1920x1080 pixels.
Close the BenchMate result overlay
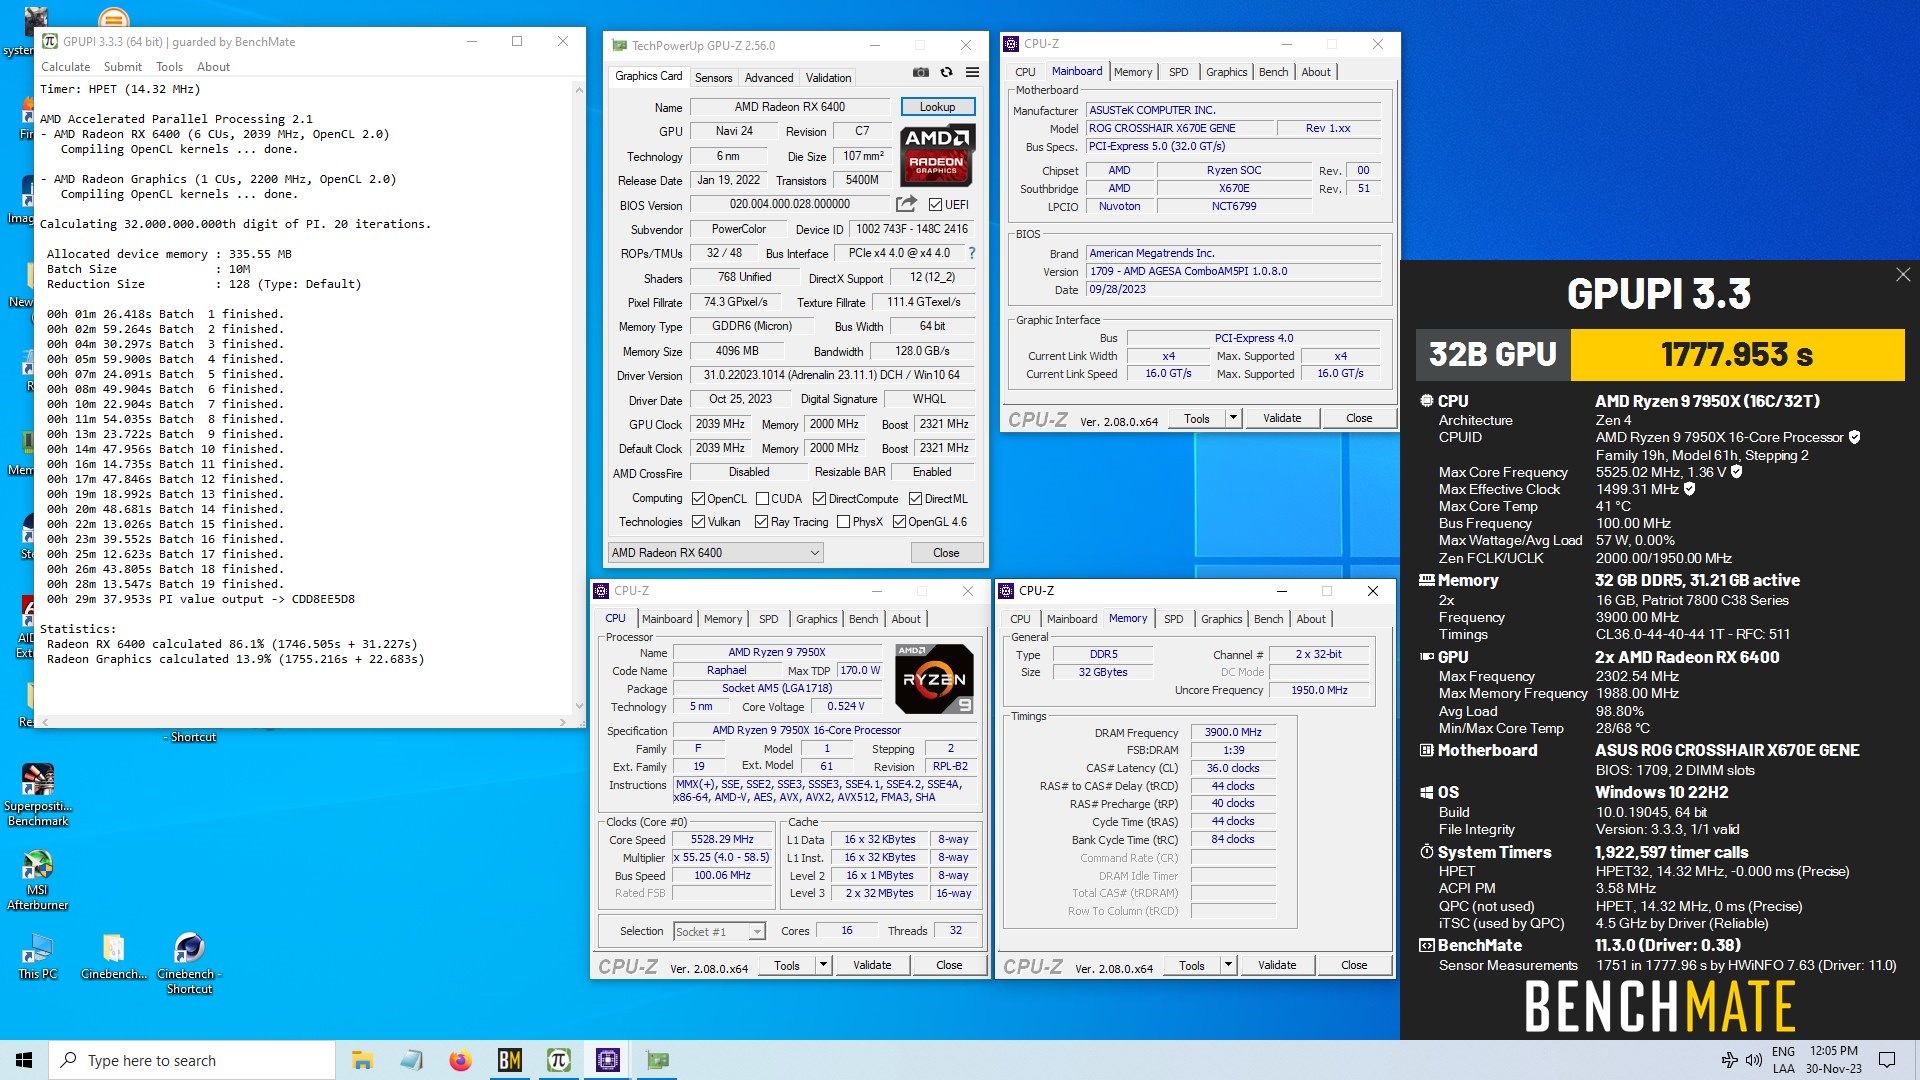(1902, 275)
